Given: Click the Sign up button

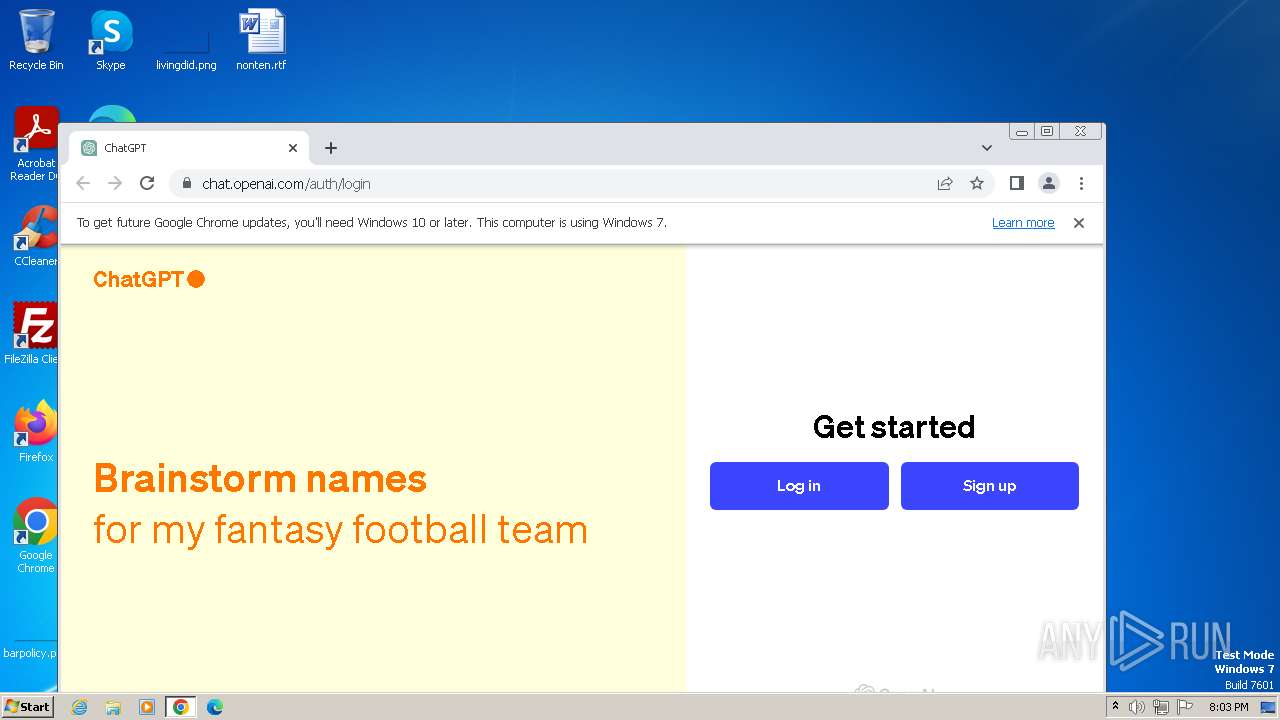Looking at the screenshot, I should 990,486.
